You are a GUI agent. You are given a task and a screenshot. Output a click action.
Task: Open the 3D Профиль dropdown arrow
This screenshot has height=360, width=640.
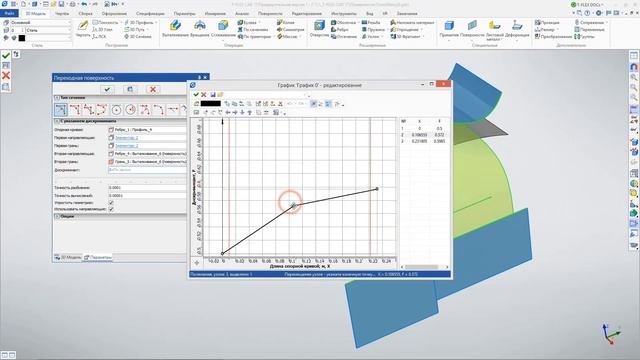tap(156, 22)
